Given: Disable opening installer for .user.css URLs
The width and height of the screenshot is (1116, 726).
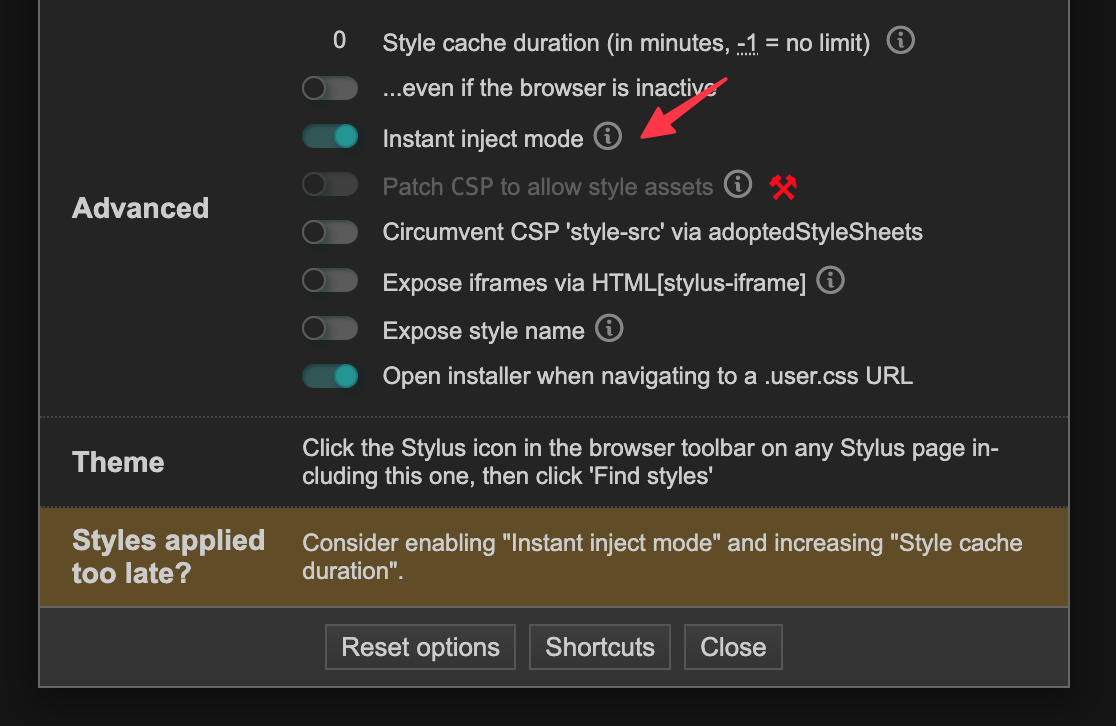Looking at the screenshot, I should coord(330,376).
